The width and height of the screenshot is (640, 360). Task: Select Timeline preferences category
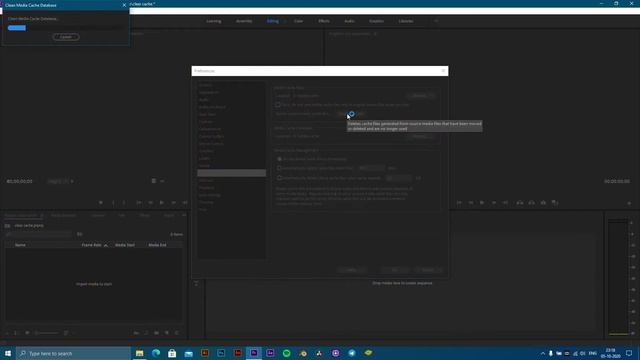[206, 202]
